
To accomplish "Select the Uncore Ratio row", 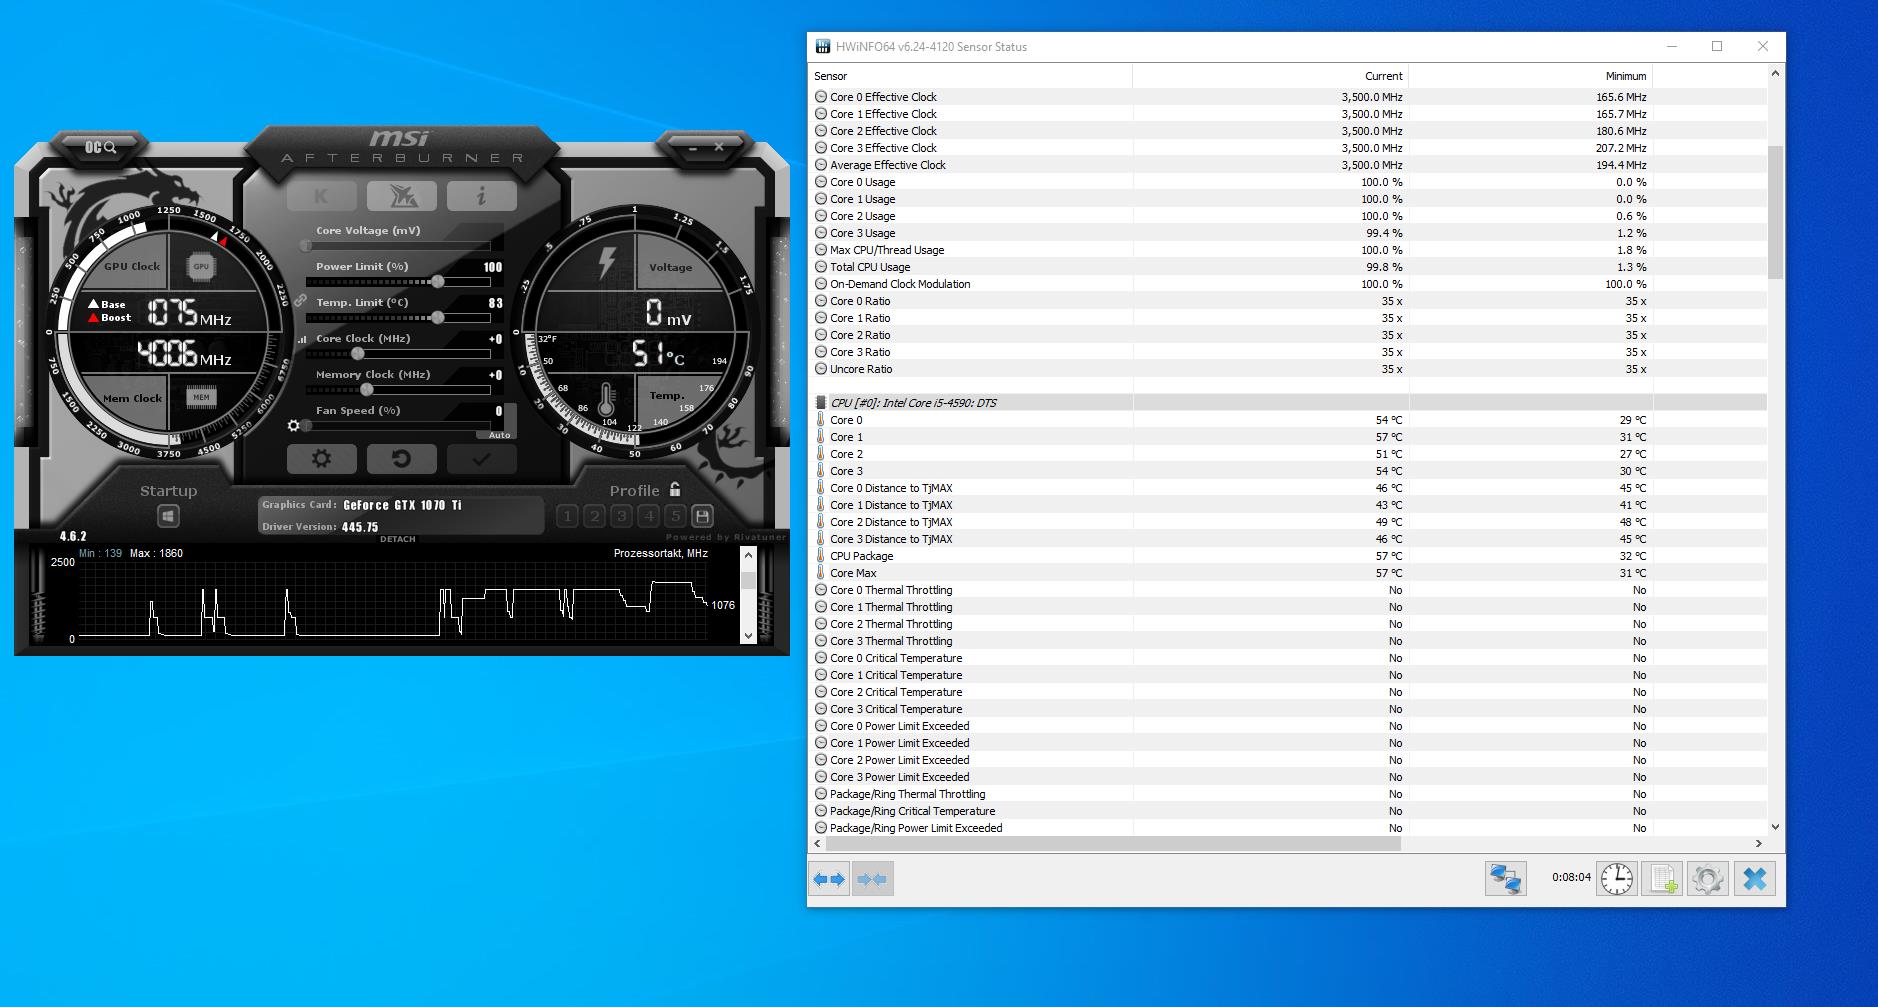I will click(x=1288, y=369).
